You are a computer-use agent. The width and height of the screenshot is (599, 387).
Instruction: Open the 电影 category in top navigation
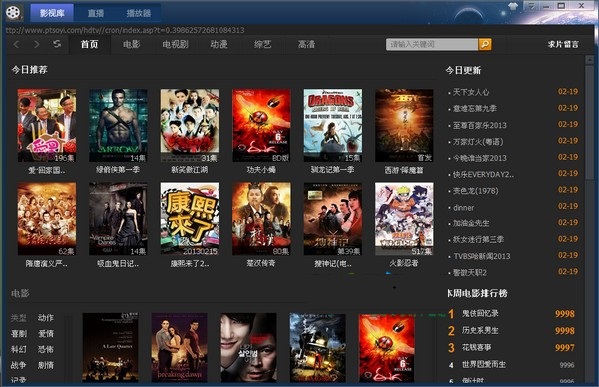point(132,44)
